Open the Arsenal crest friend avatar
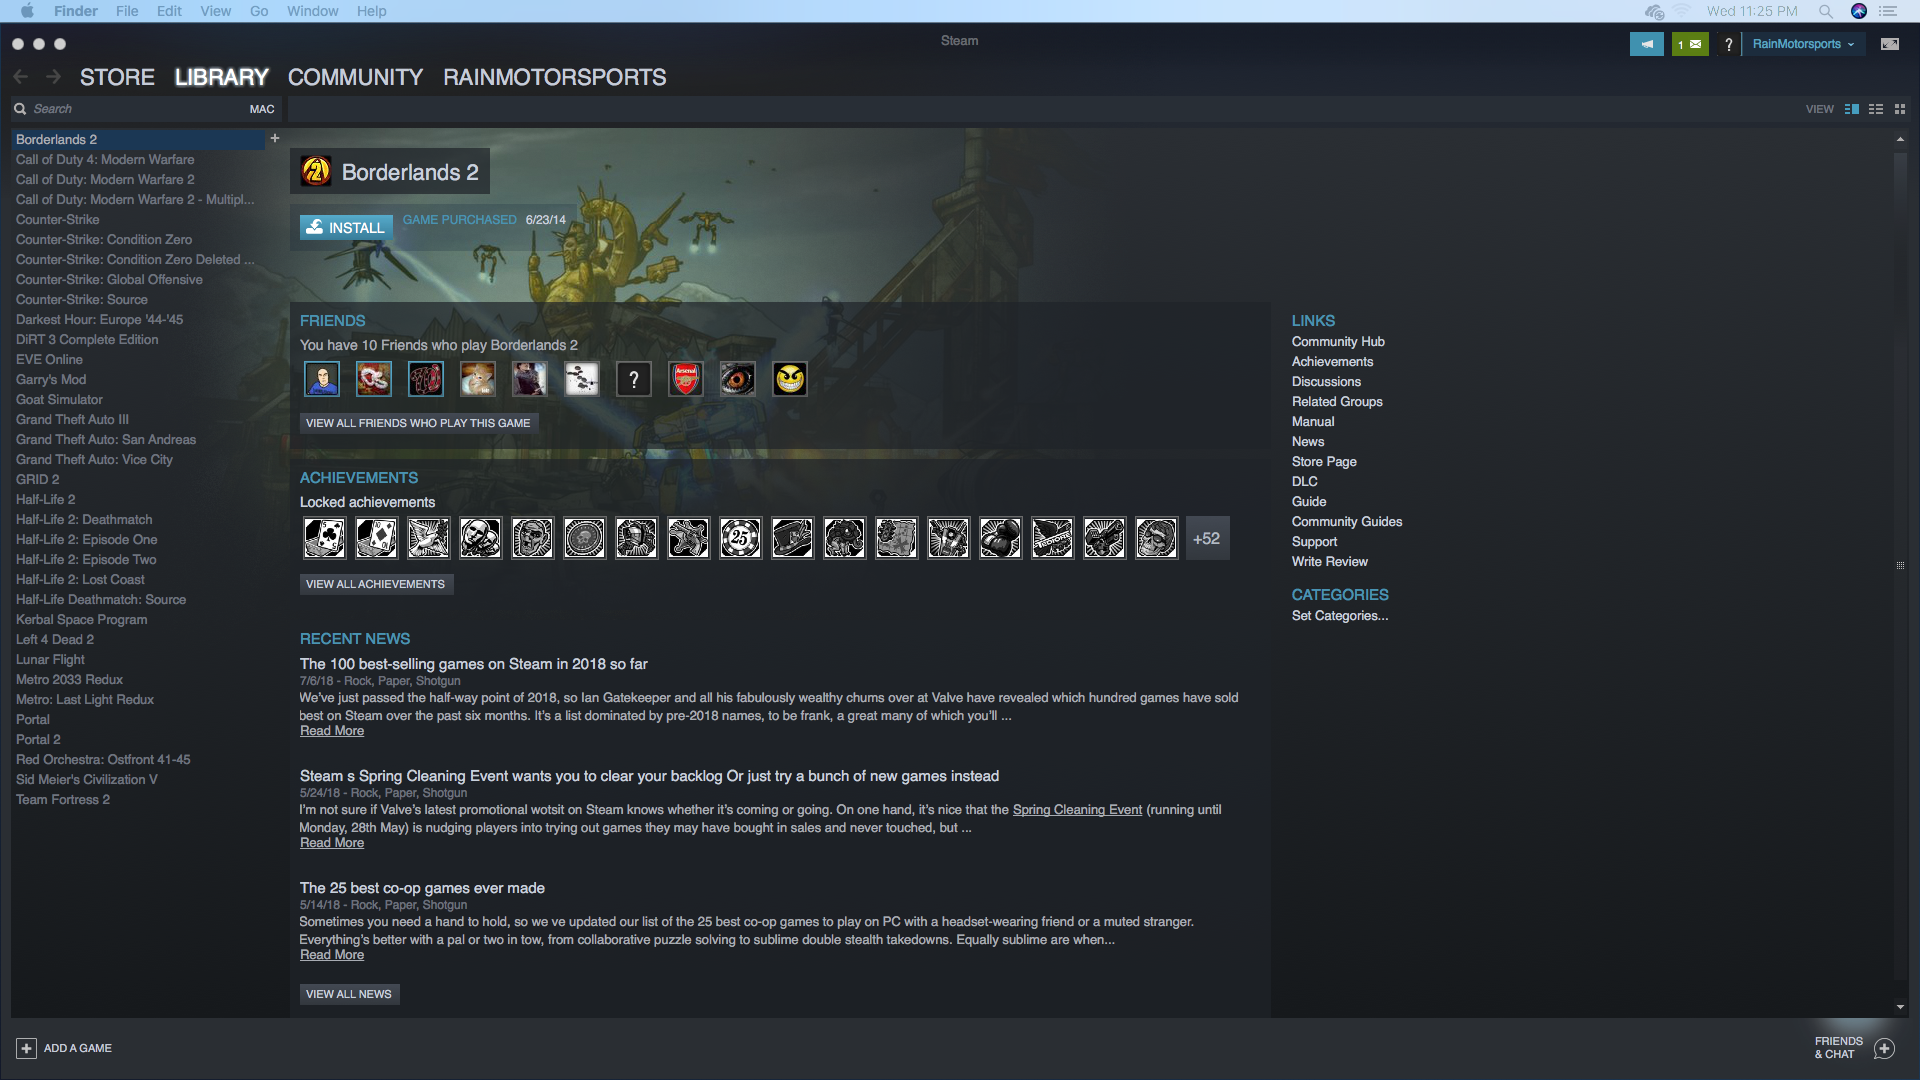Viewport: 1920px width, 1080px height. 686,379
